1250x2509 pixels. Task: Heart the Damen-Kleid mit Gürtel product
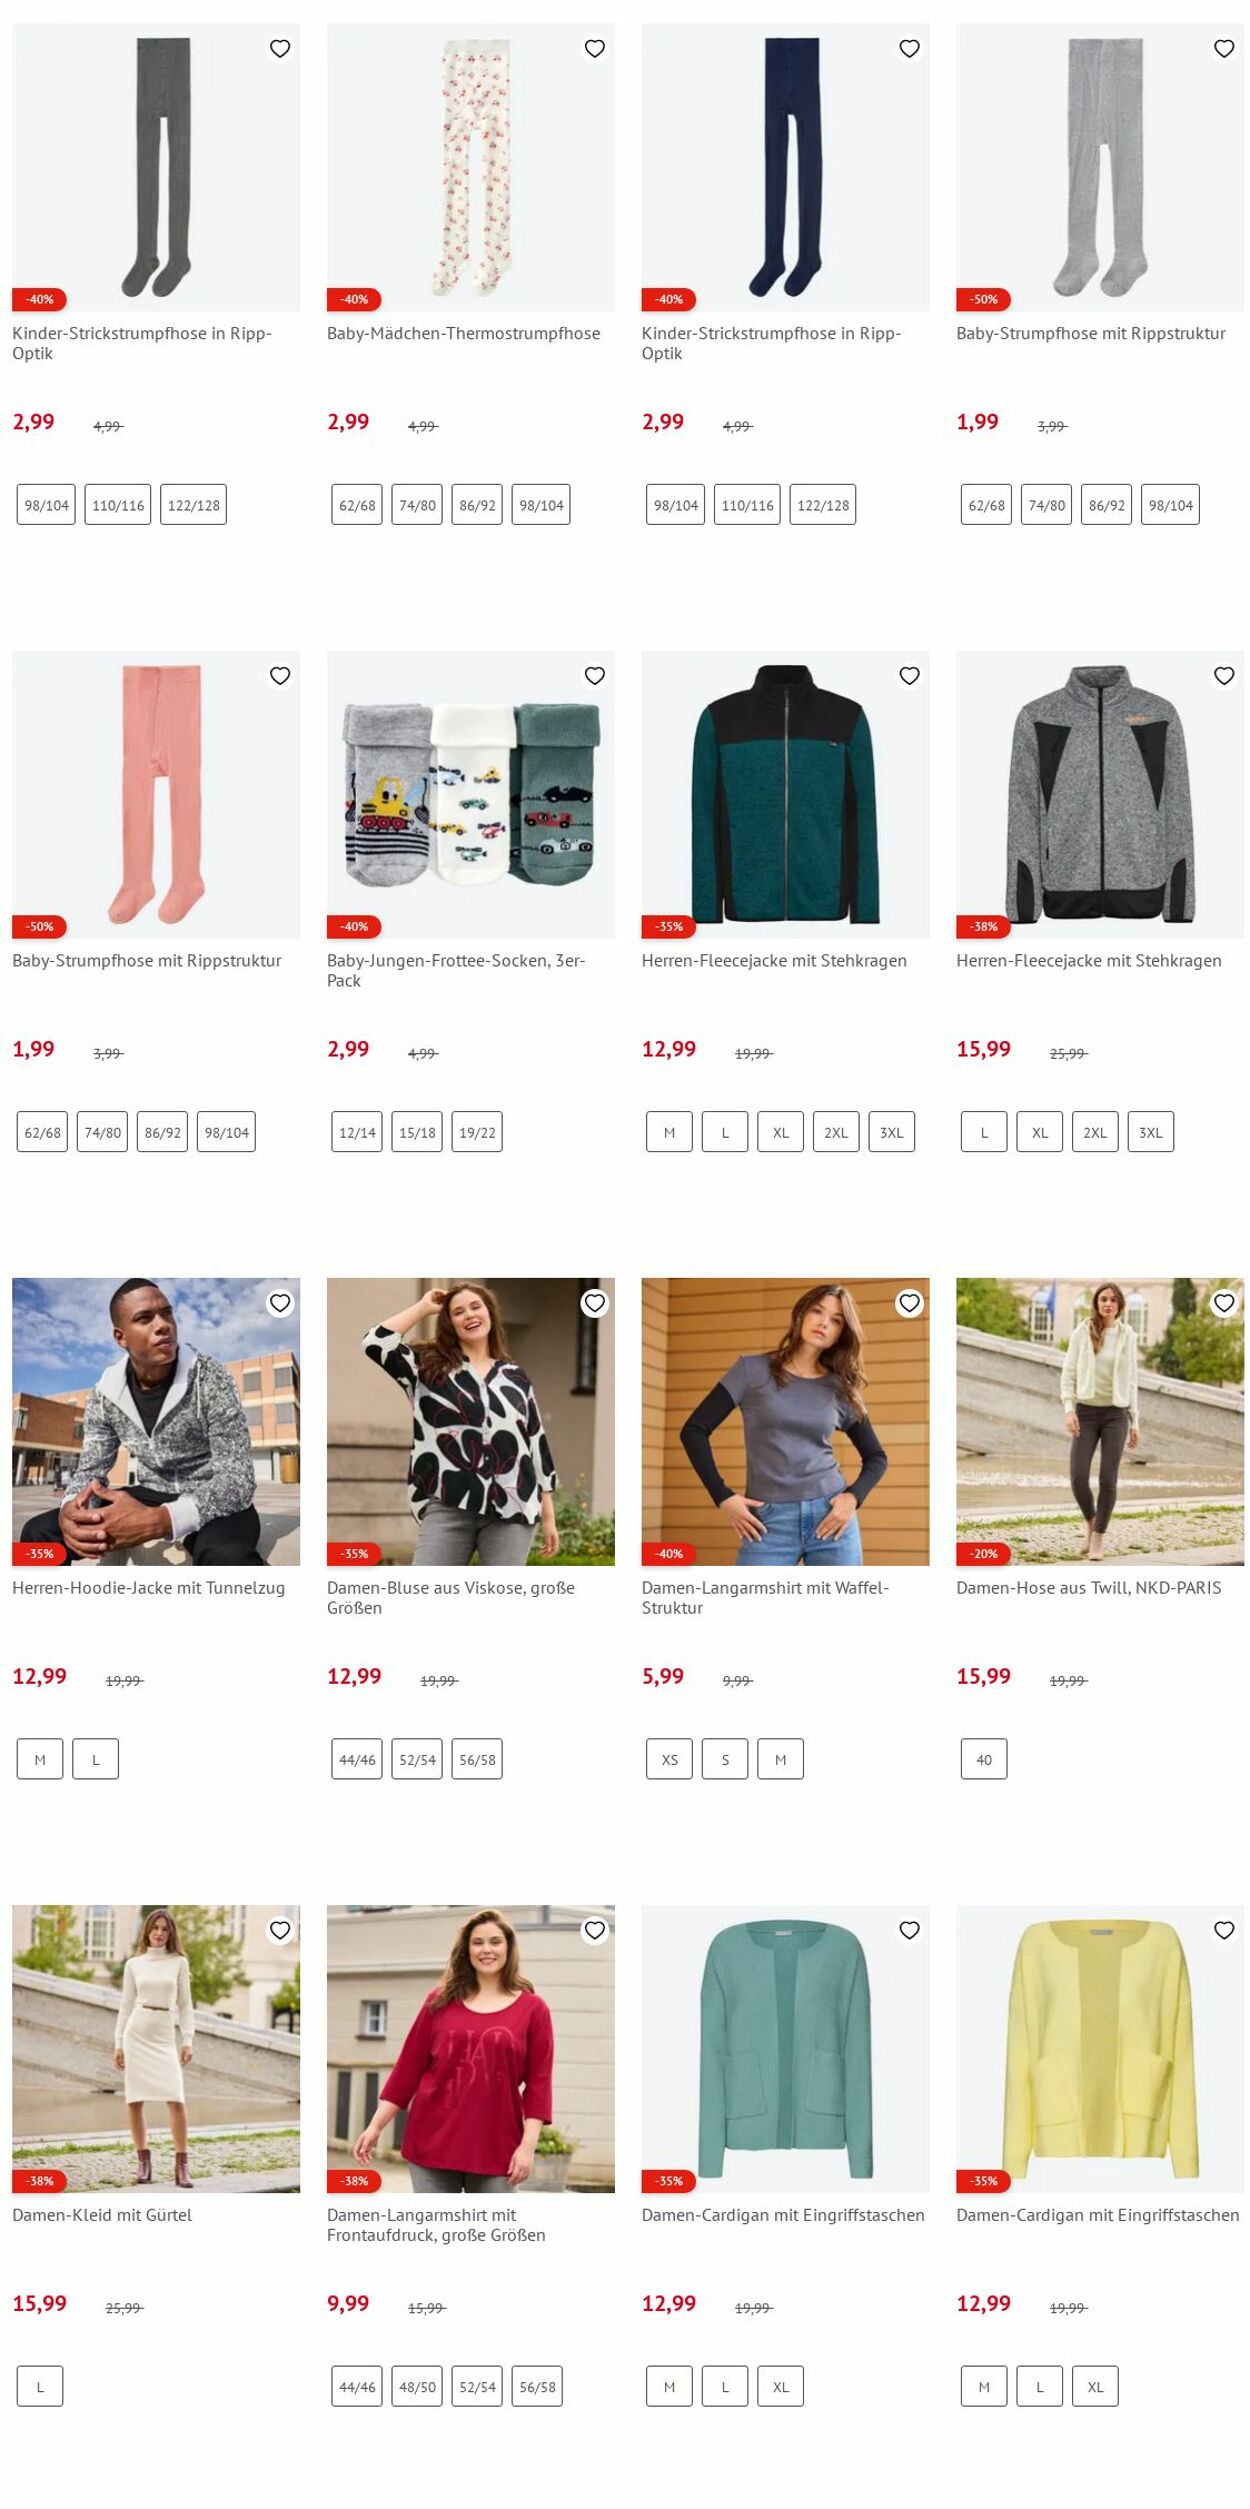(x=280, y=1930)
